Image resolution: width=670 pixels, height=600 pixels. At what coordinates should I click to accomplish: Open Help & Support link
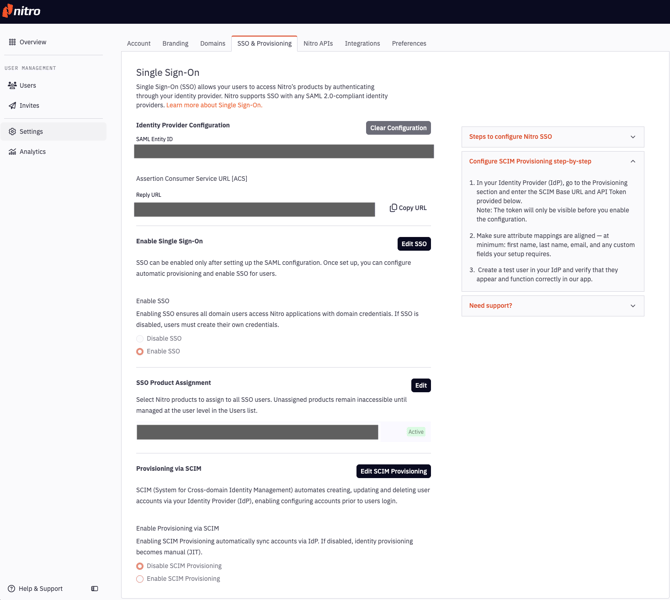pos(41,588)
